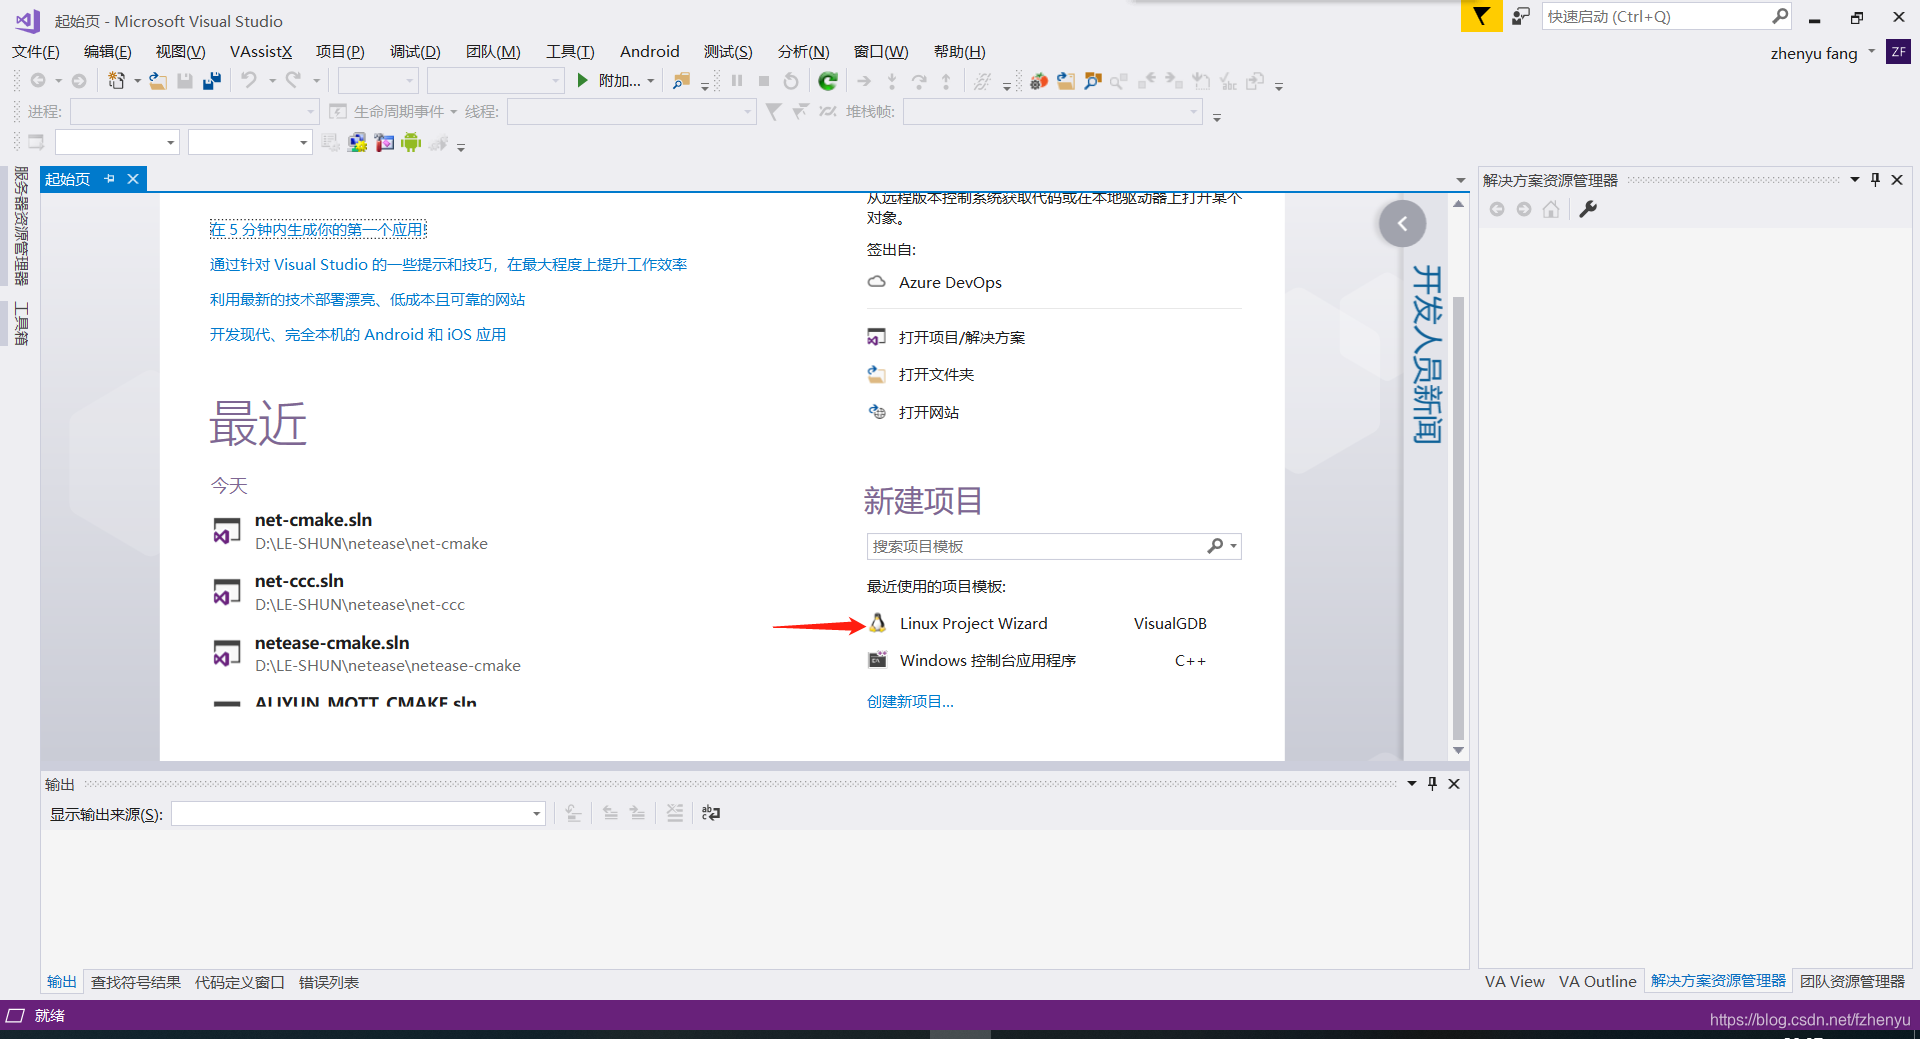Open the notifications flag icon
The image size is (1920, 1039).
(1481, 16)
